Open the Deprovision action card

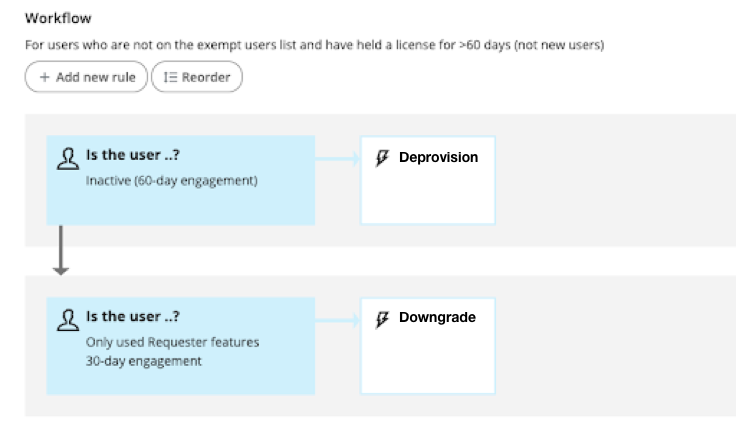coord(427,190)
